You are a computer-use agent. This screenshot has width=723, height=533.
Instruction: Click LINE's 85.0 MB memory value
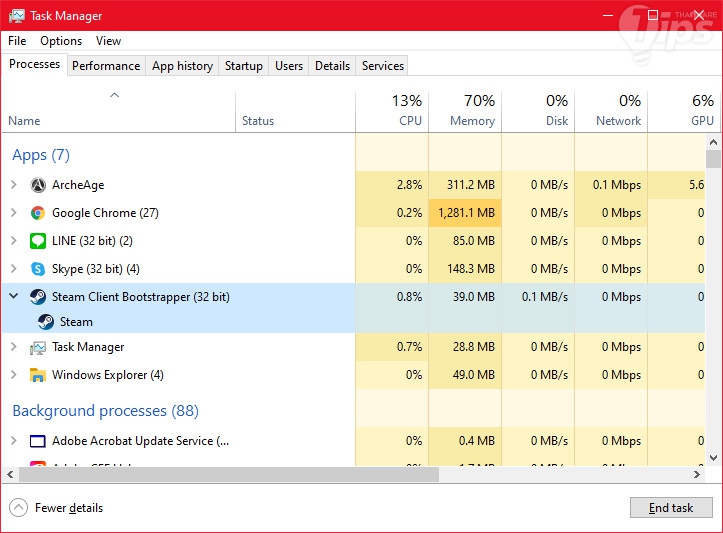pyautogui.click(x=474, y=241)
